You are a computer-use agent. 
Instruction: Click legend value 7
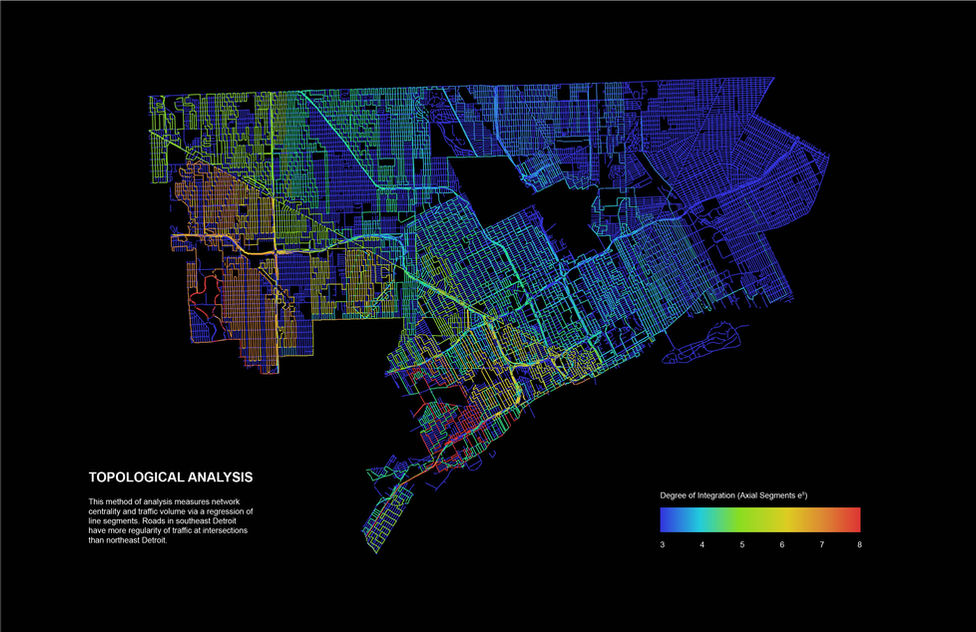coord(822,544)
